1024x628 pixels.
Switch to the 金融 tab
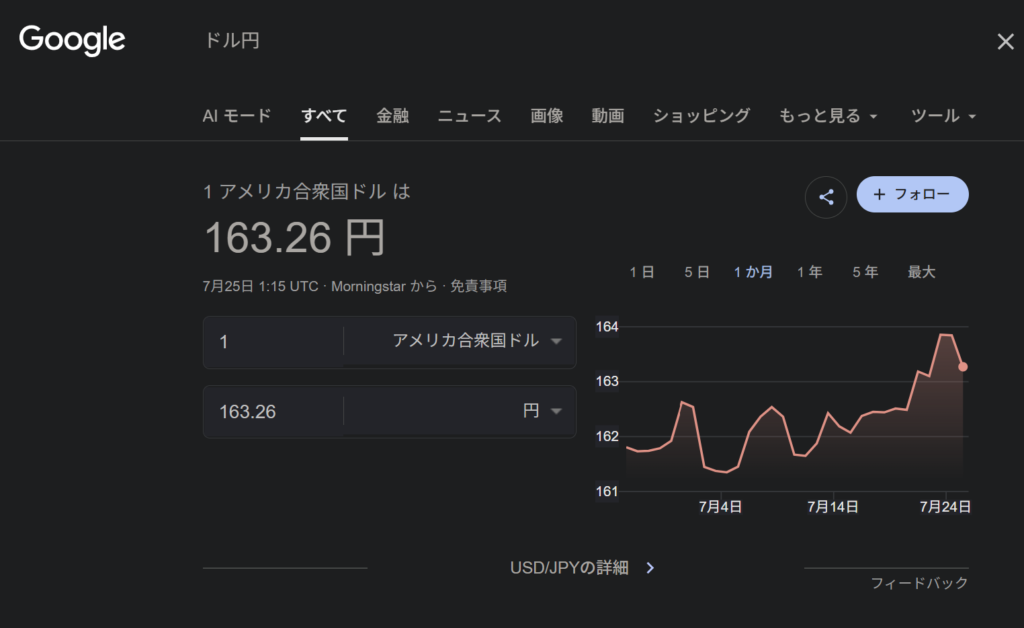click(392, 116)
